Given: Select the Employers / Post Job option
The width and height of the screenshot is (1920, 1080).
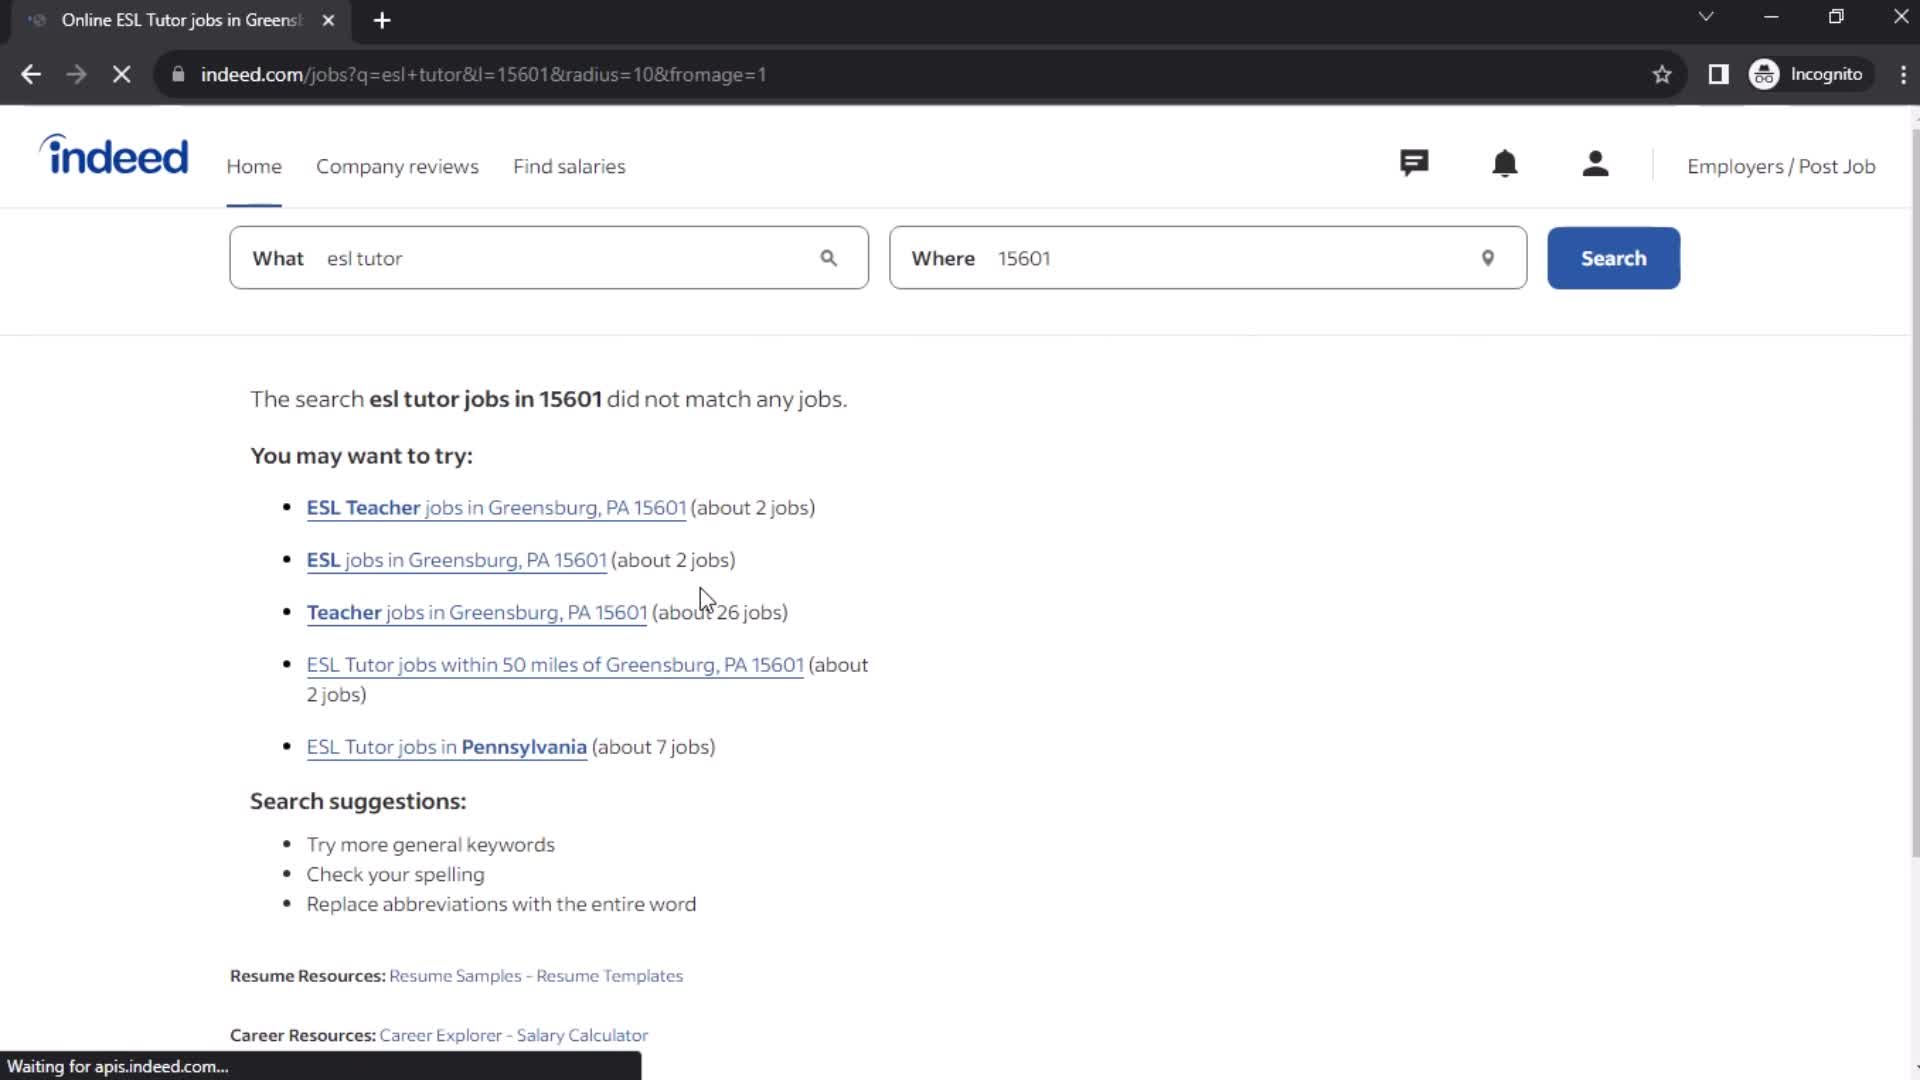Looking at the screenshot, I should (x=1780, y=166).
